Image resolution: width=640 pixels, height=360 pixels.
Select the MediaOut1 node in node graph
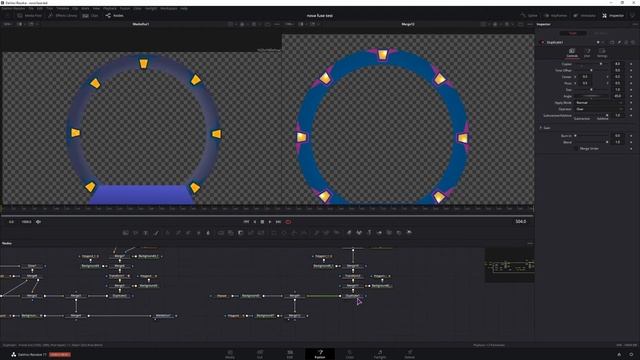tap(163, 316)
